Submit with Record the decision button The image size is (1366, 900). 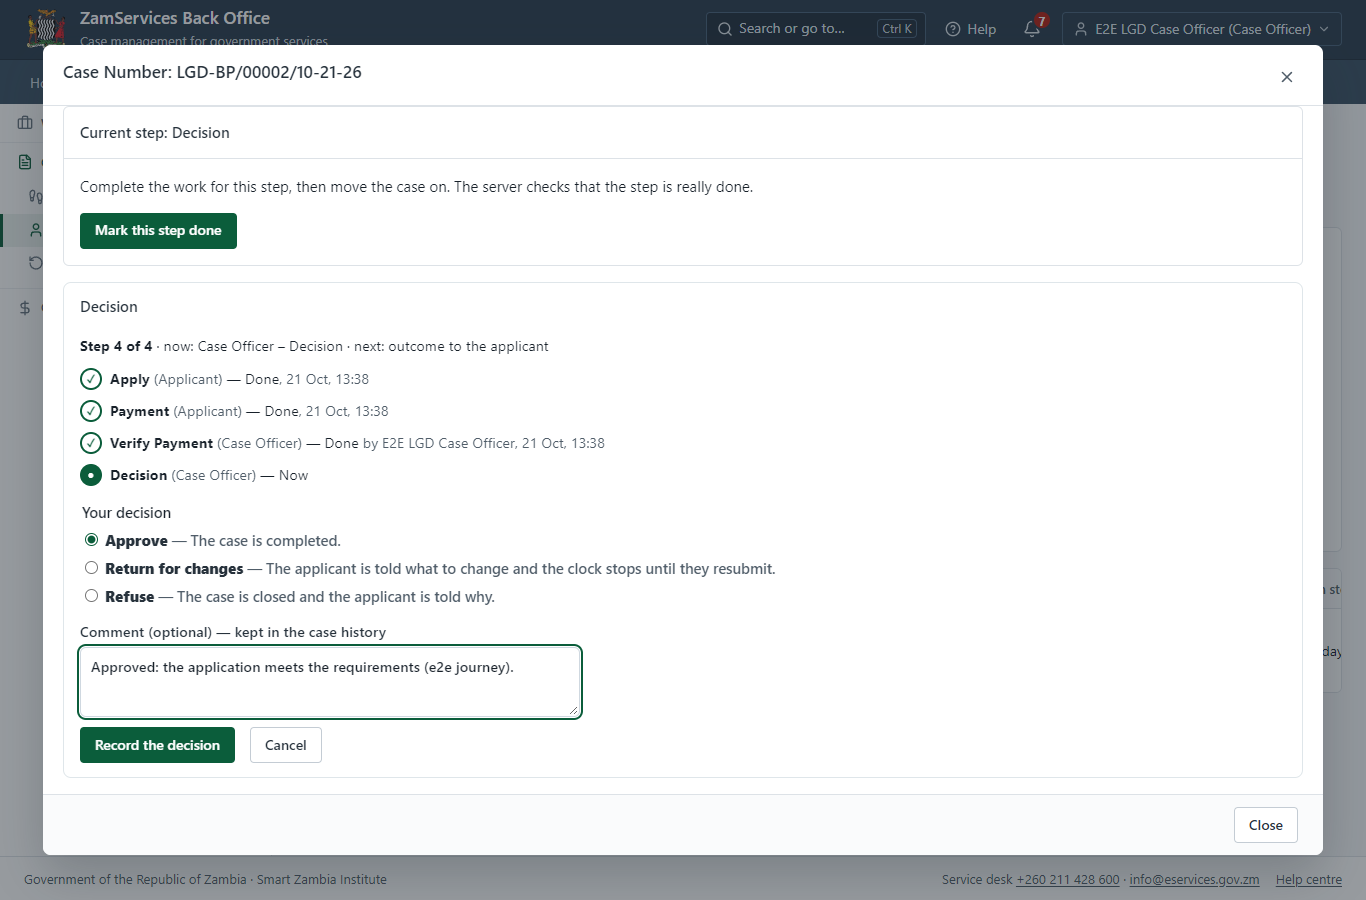[x=157, y=745]
